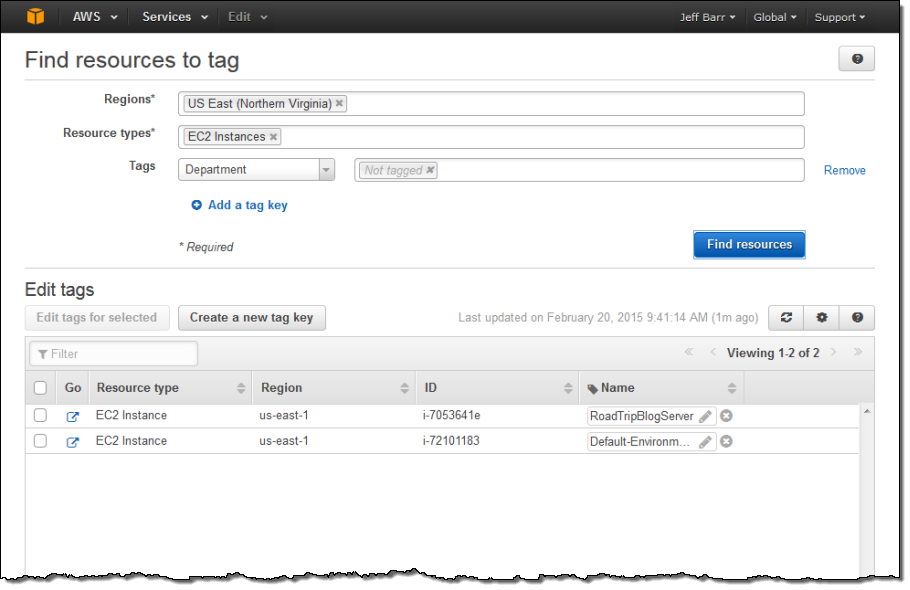Screen dimensions: 910x590
Task: Open the Support menu
Action: [840, 17]
